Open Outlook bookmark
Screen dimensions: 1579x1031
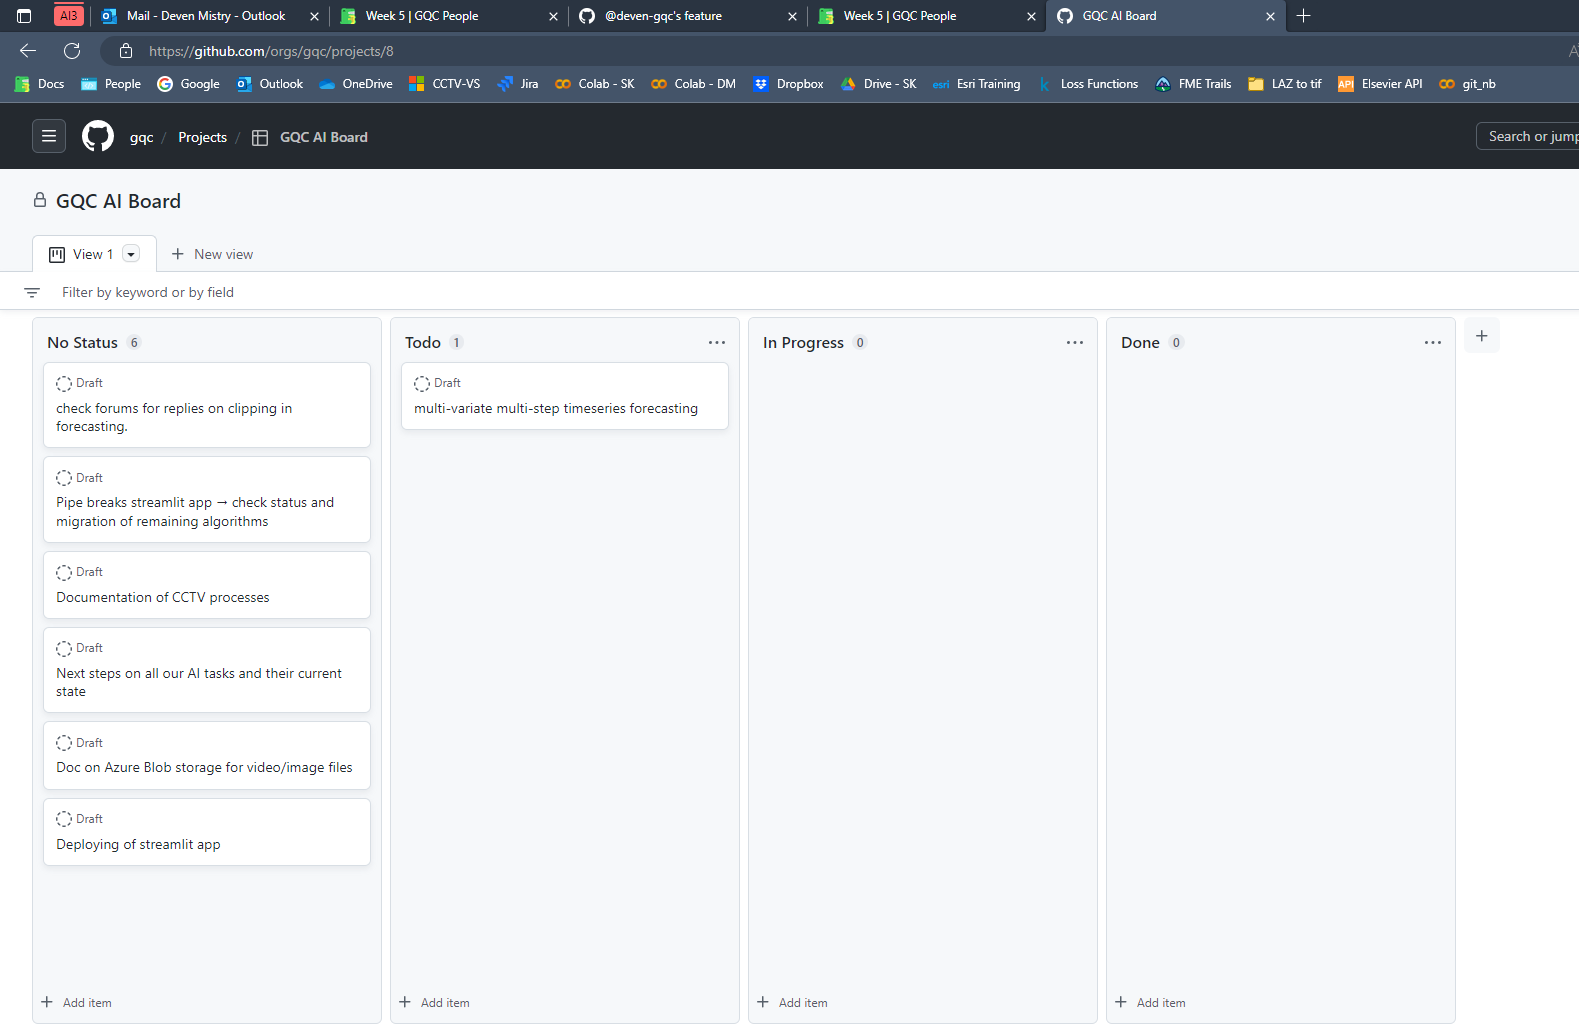(x=270, y=84)
